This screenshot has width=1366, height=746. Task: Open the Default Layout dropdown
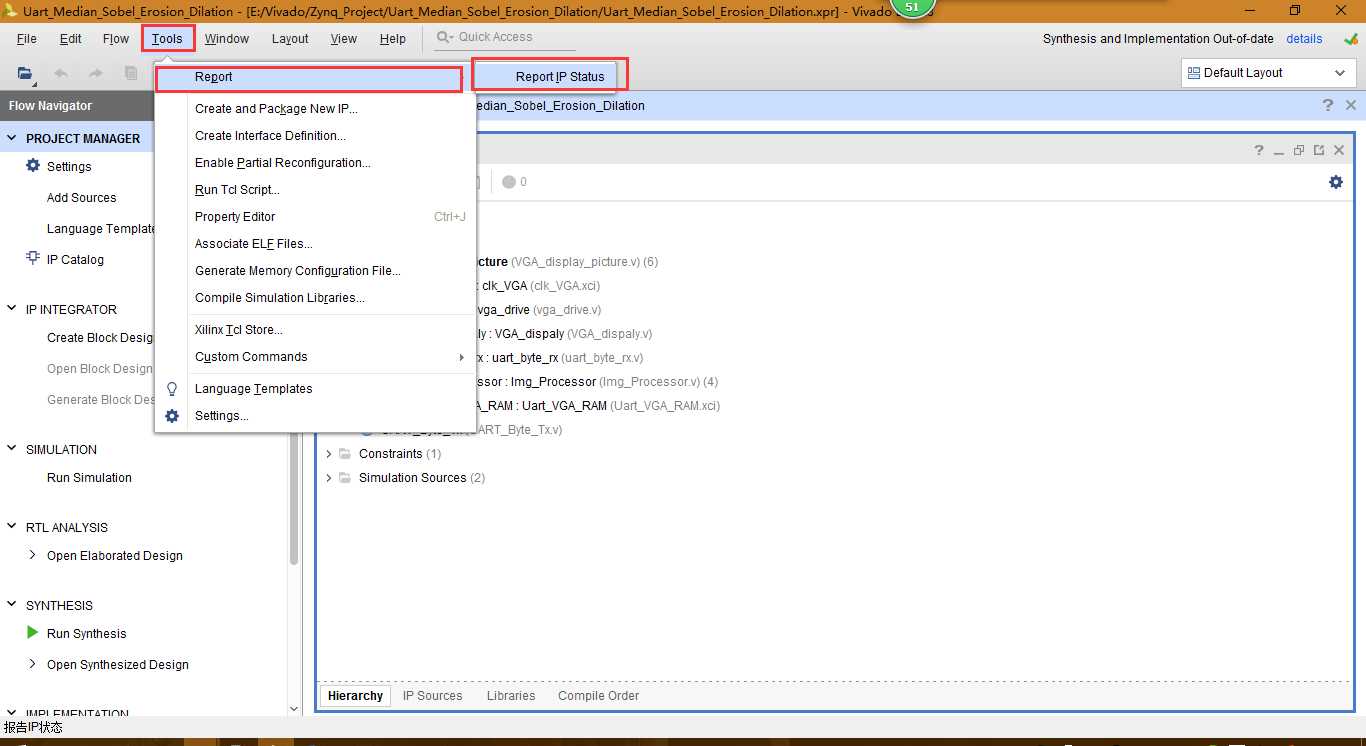(x=1268, y=73)
